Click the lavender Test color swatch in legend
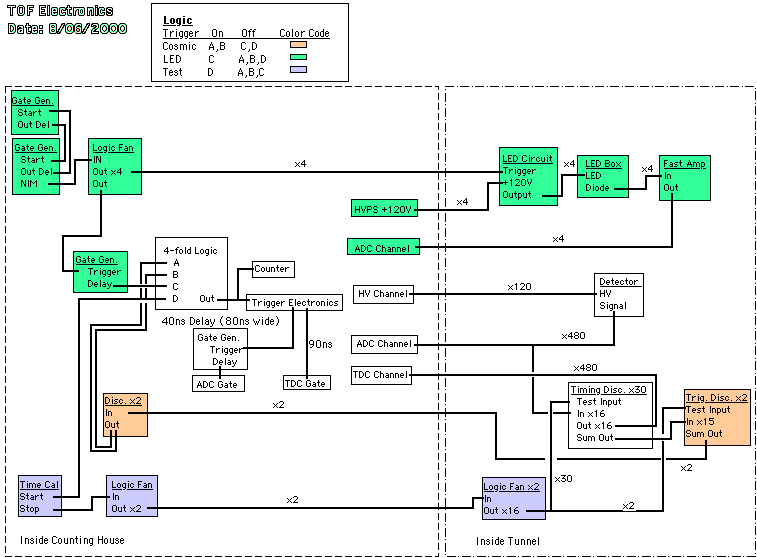 [x=298, y=70]
